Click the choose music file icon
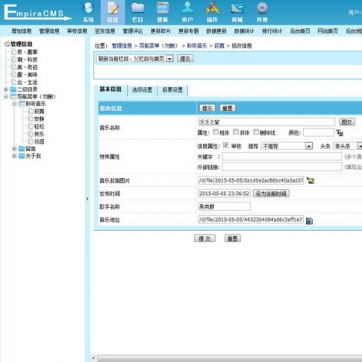This screenshot has height=362, width=362. tap(309, 221)
